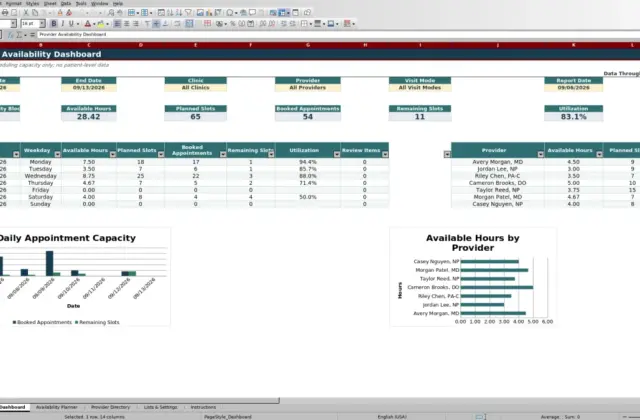Click the Function Wizard icon
The image size is (640, 420).
[x=10, y=35]
